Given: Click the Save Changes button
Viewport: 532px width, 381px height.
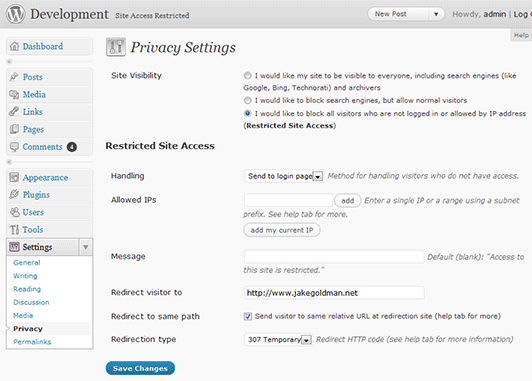Looking at the screenshot, I should click(x=140, y=368).
